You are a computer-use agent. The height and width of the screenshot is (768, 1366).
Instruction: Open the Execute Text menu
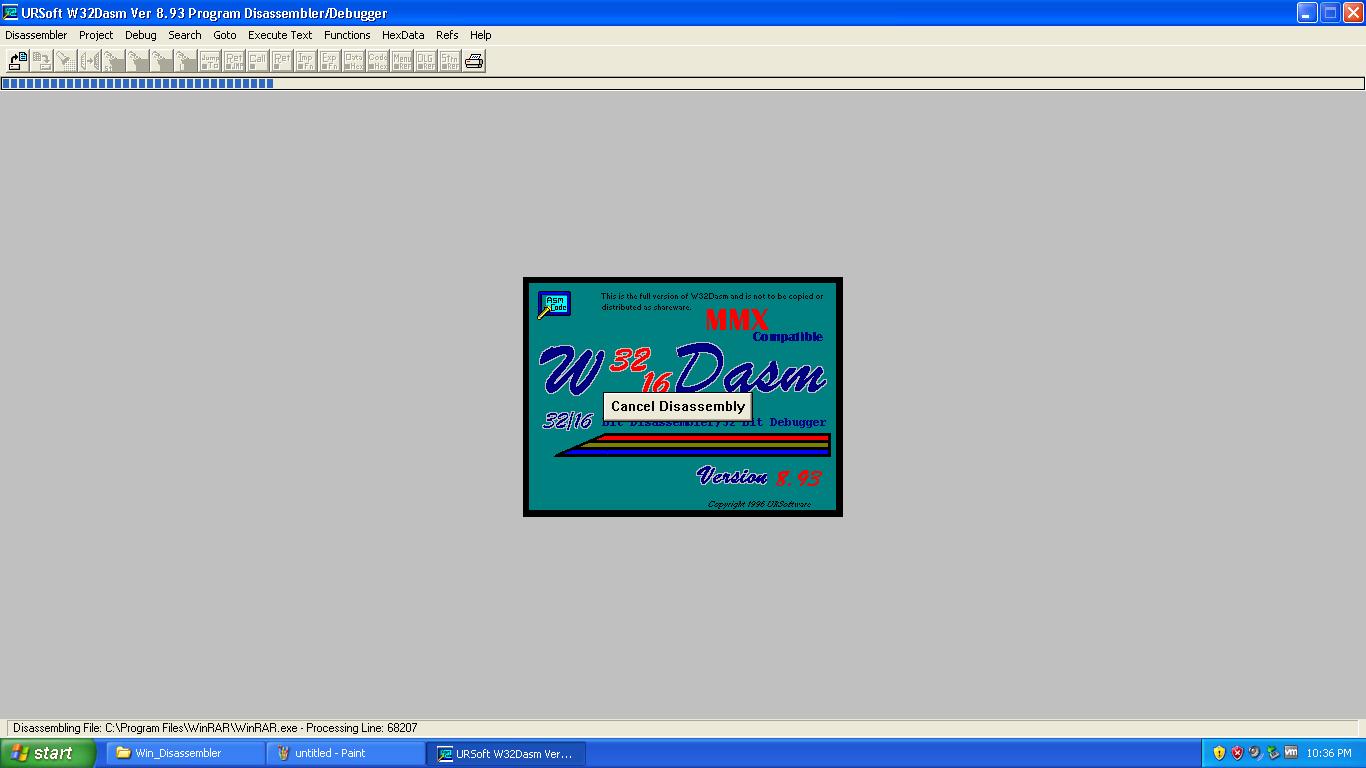pos(280,35)
